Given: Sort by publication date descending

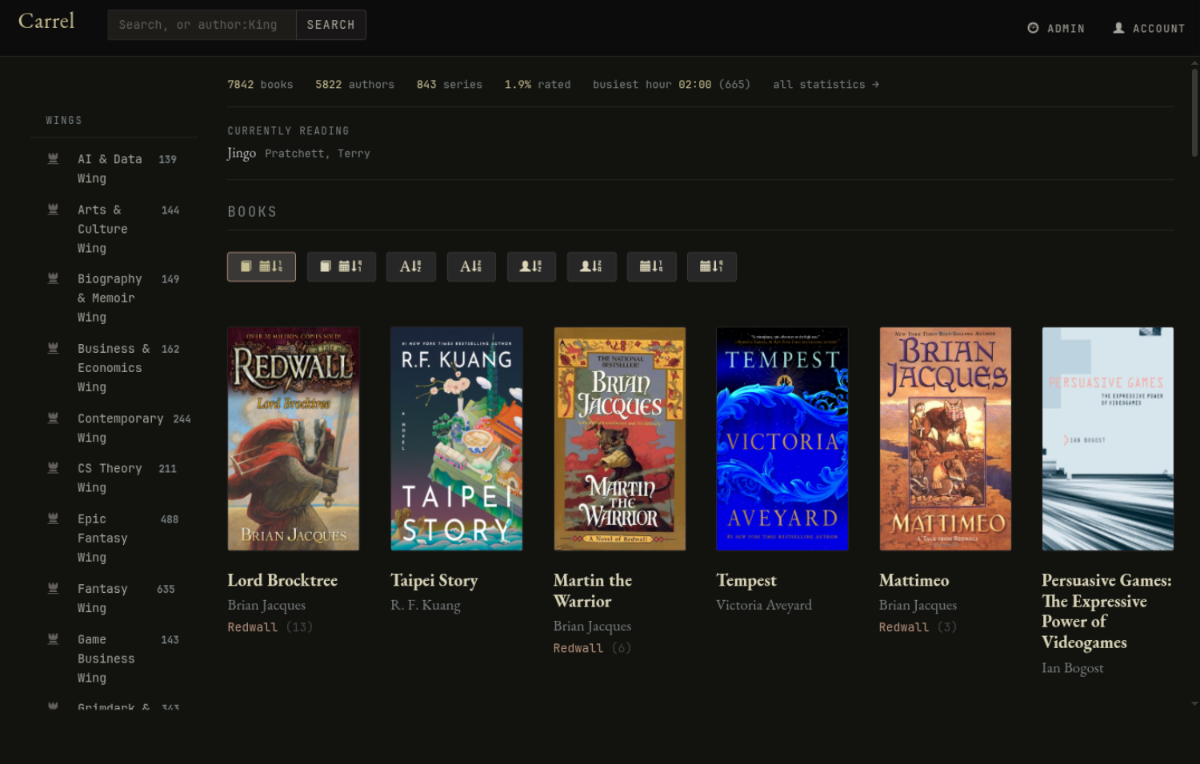Looking at the screenshot, I should click(x=711, y=266).
